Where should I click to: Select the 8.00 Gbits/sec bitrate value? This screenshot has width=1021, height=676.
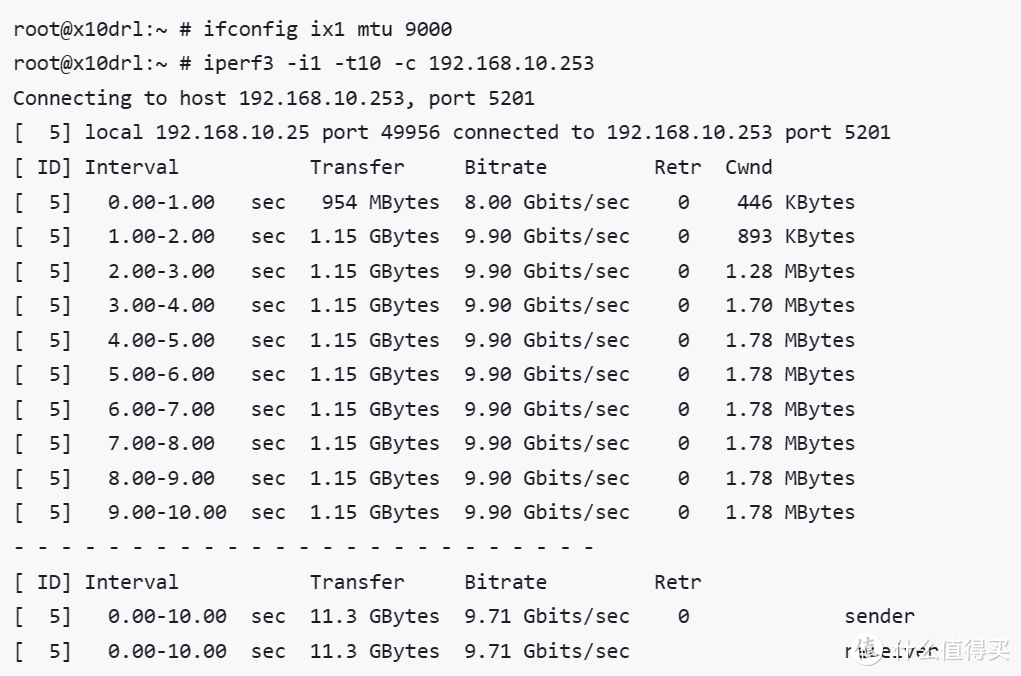[546, 202]
